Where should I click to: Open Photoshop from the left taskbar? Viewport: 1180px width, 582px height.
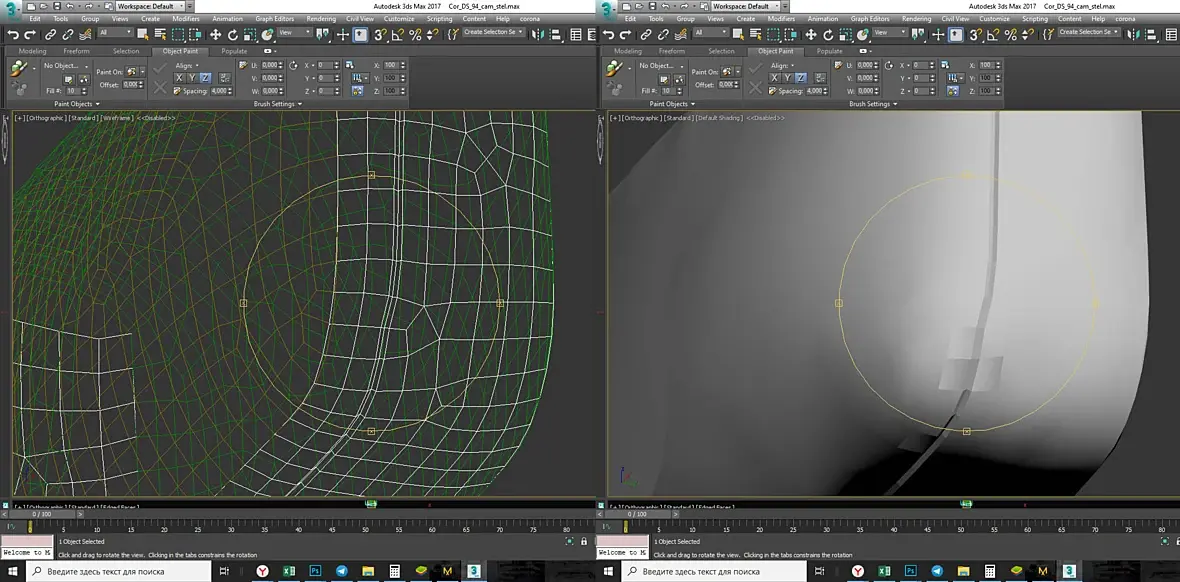pyautogui.click(x=315, y=571)
